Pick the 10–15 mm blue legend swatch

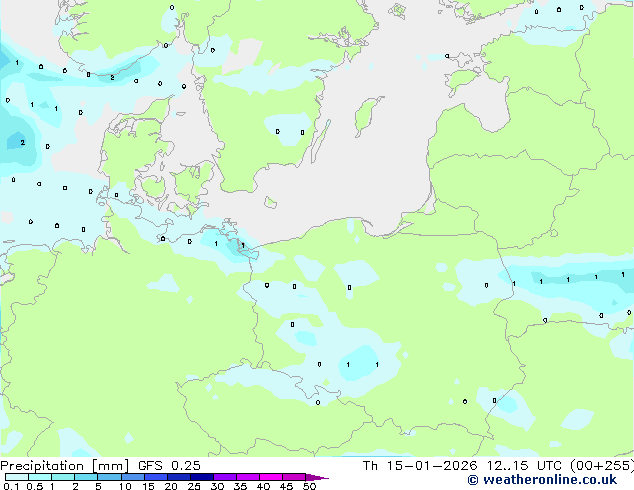[x=132, y=477]
